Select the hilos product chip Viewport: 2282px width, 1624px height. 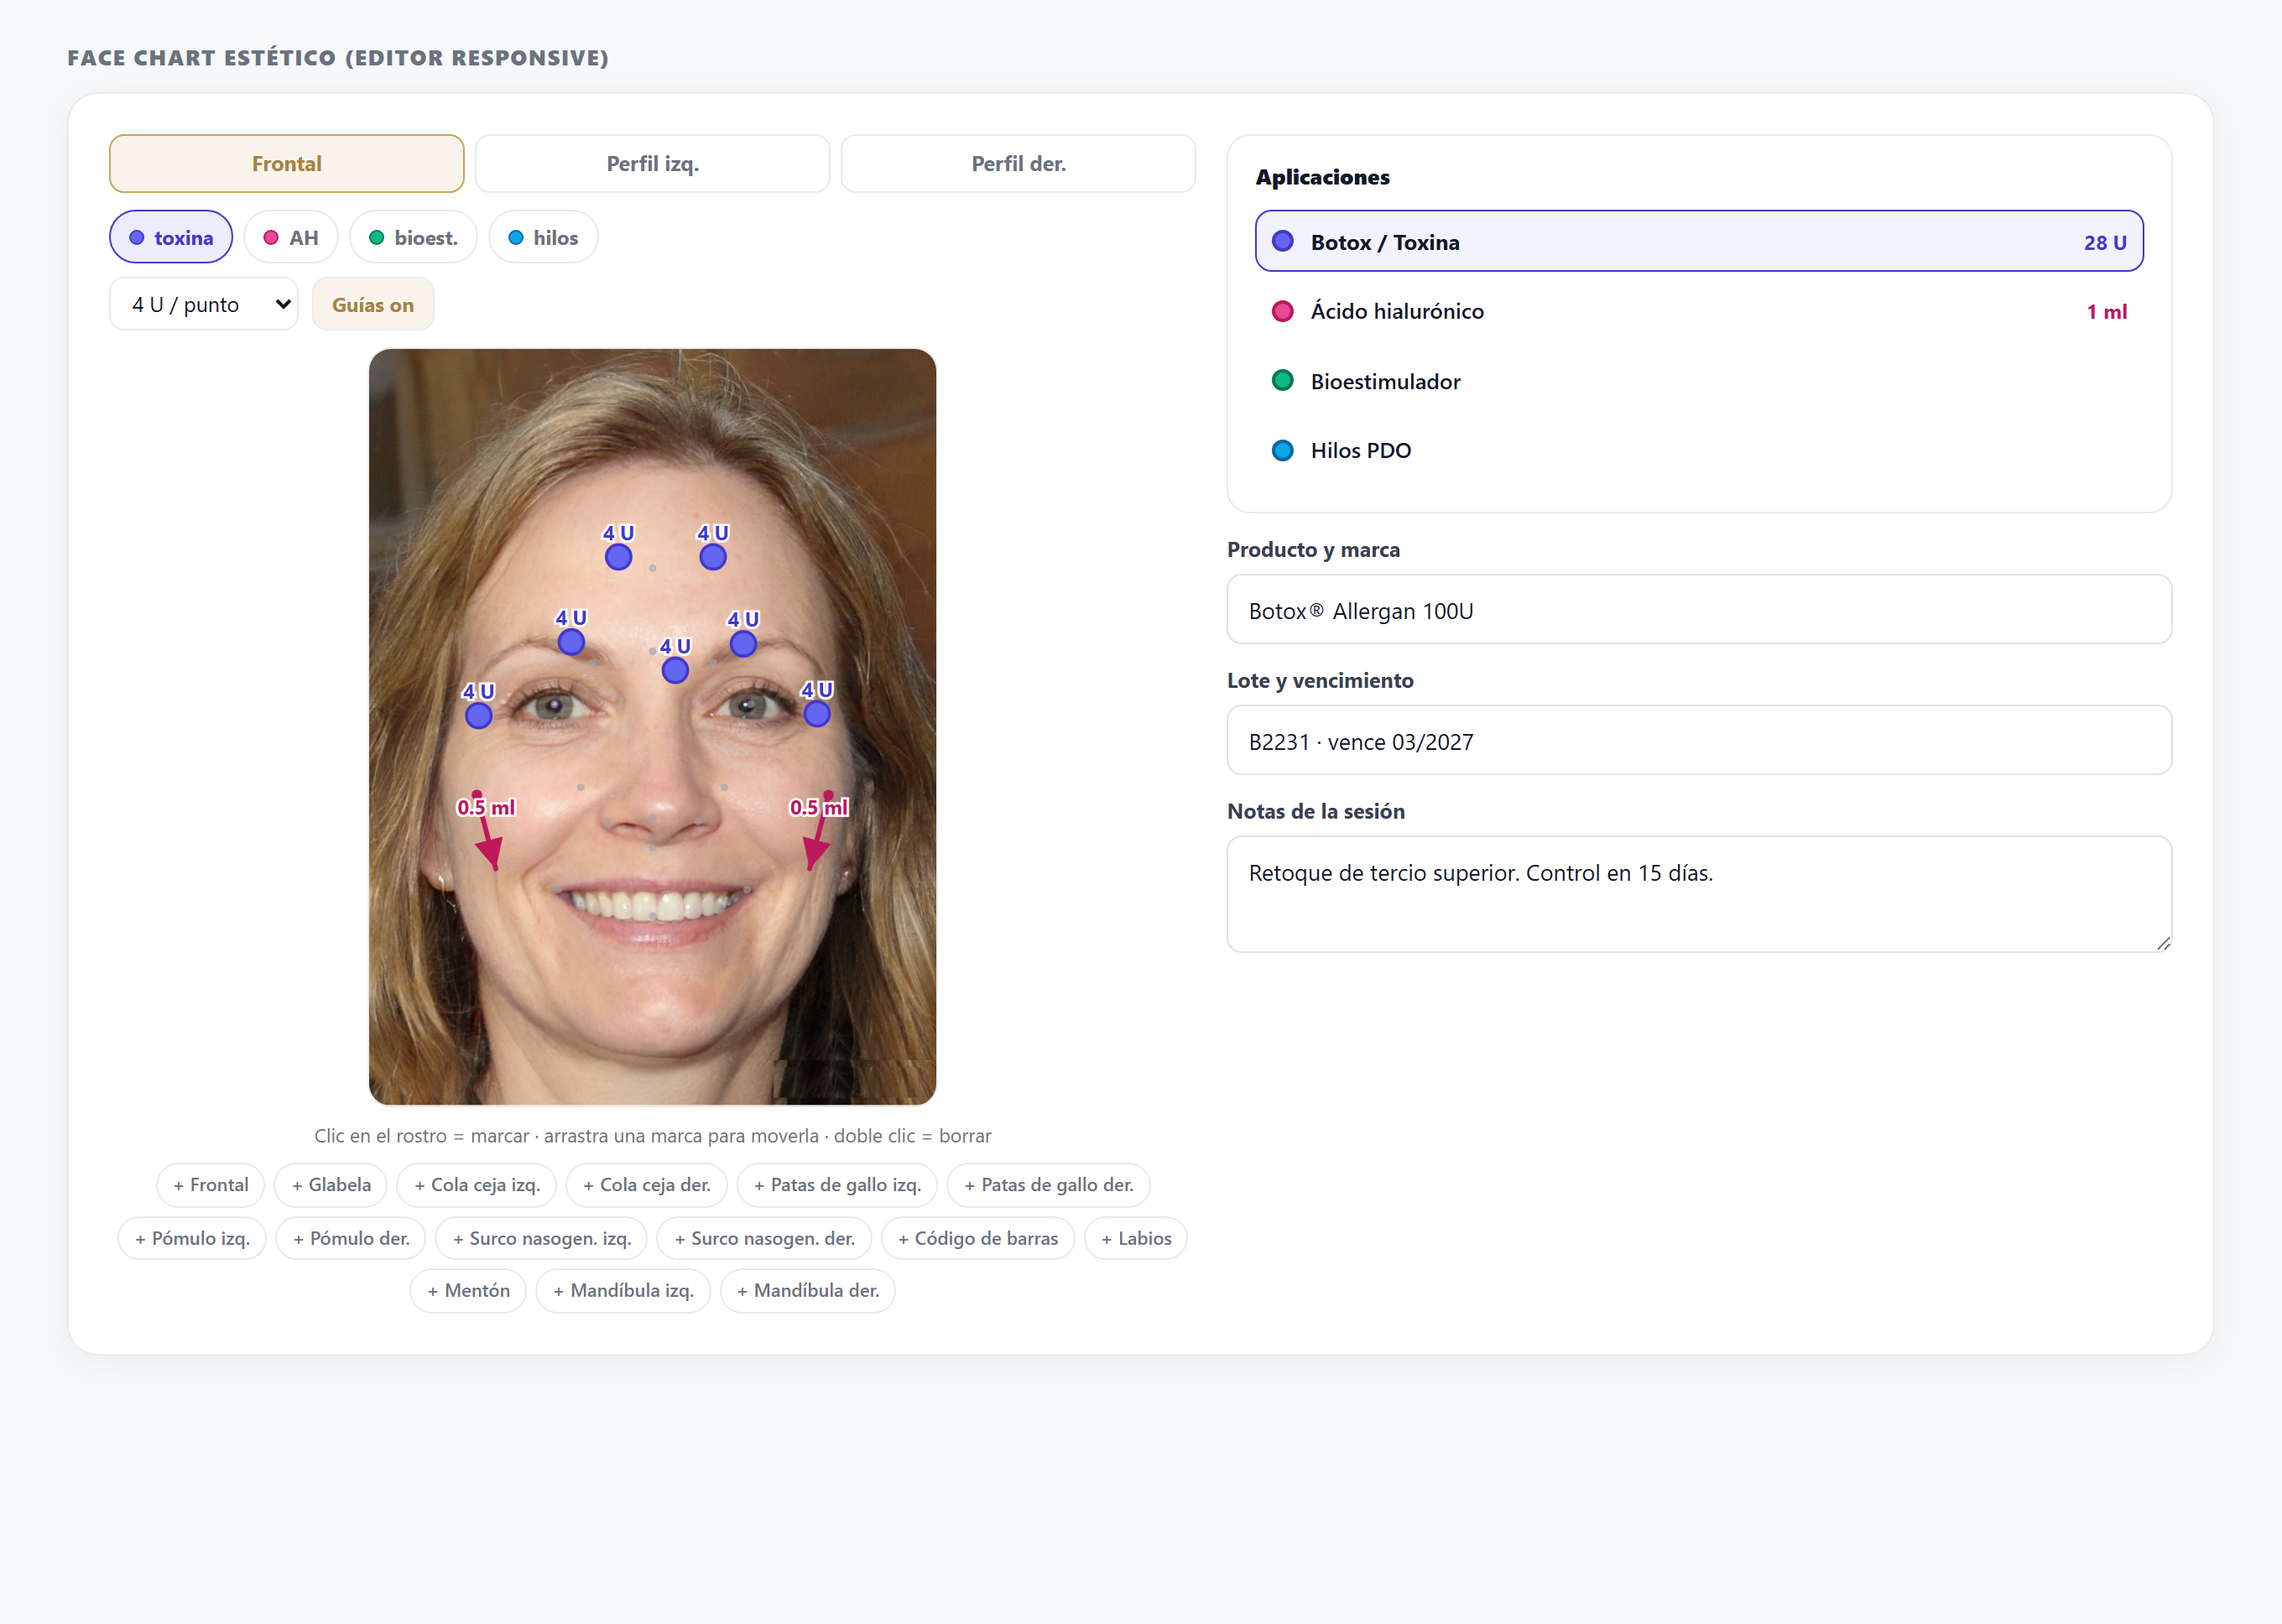543,237
